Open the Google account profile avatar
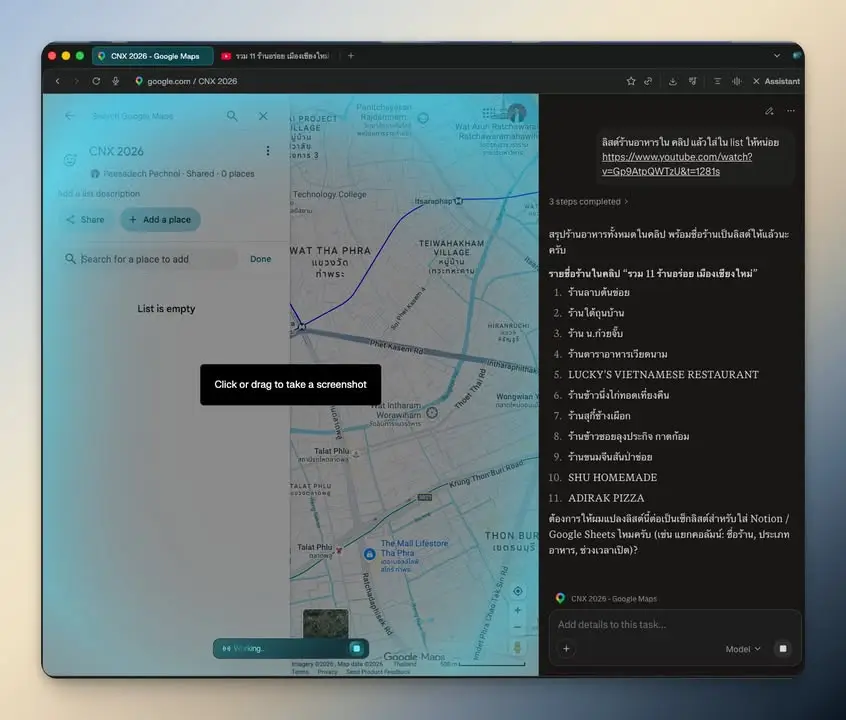846x720 pixels. [517, 113]
